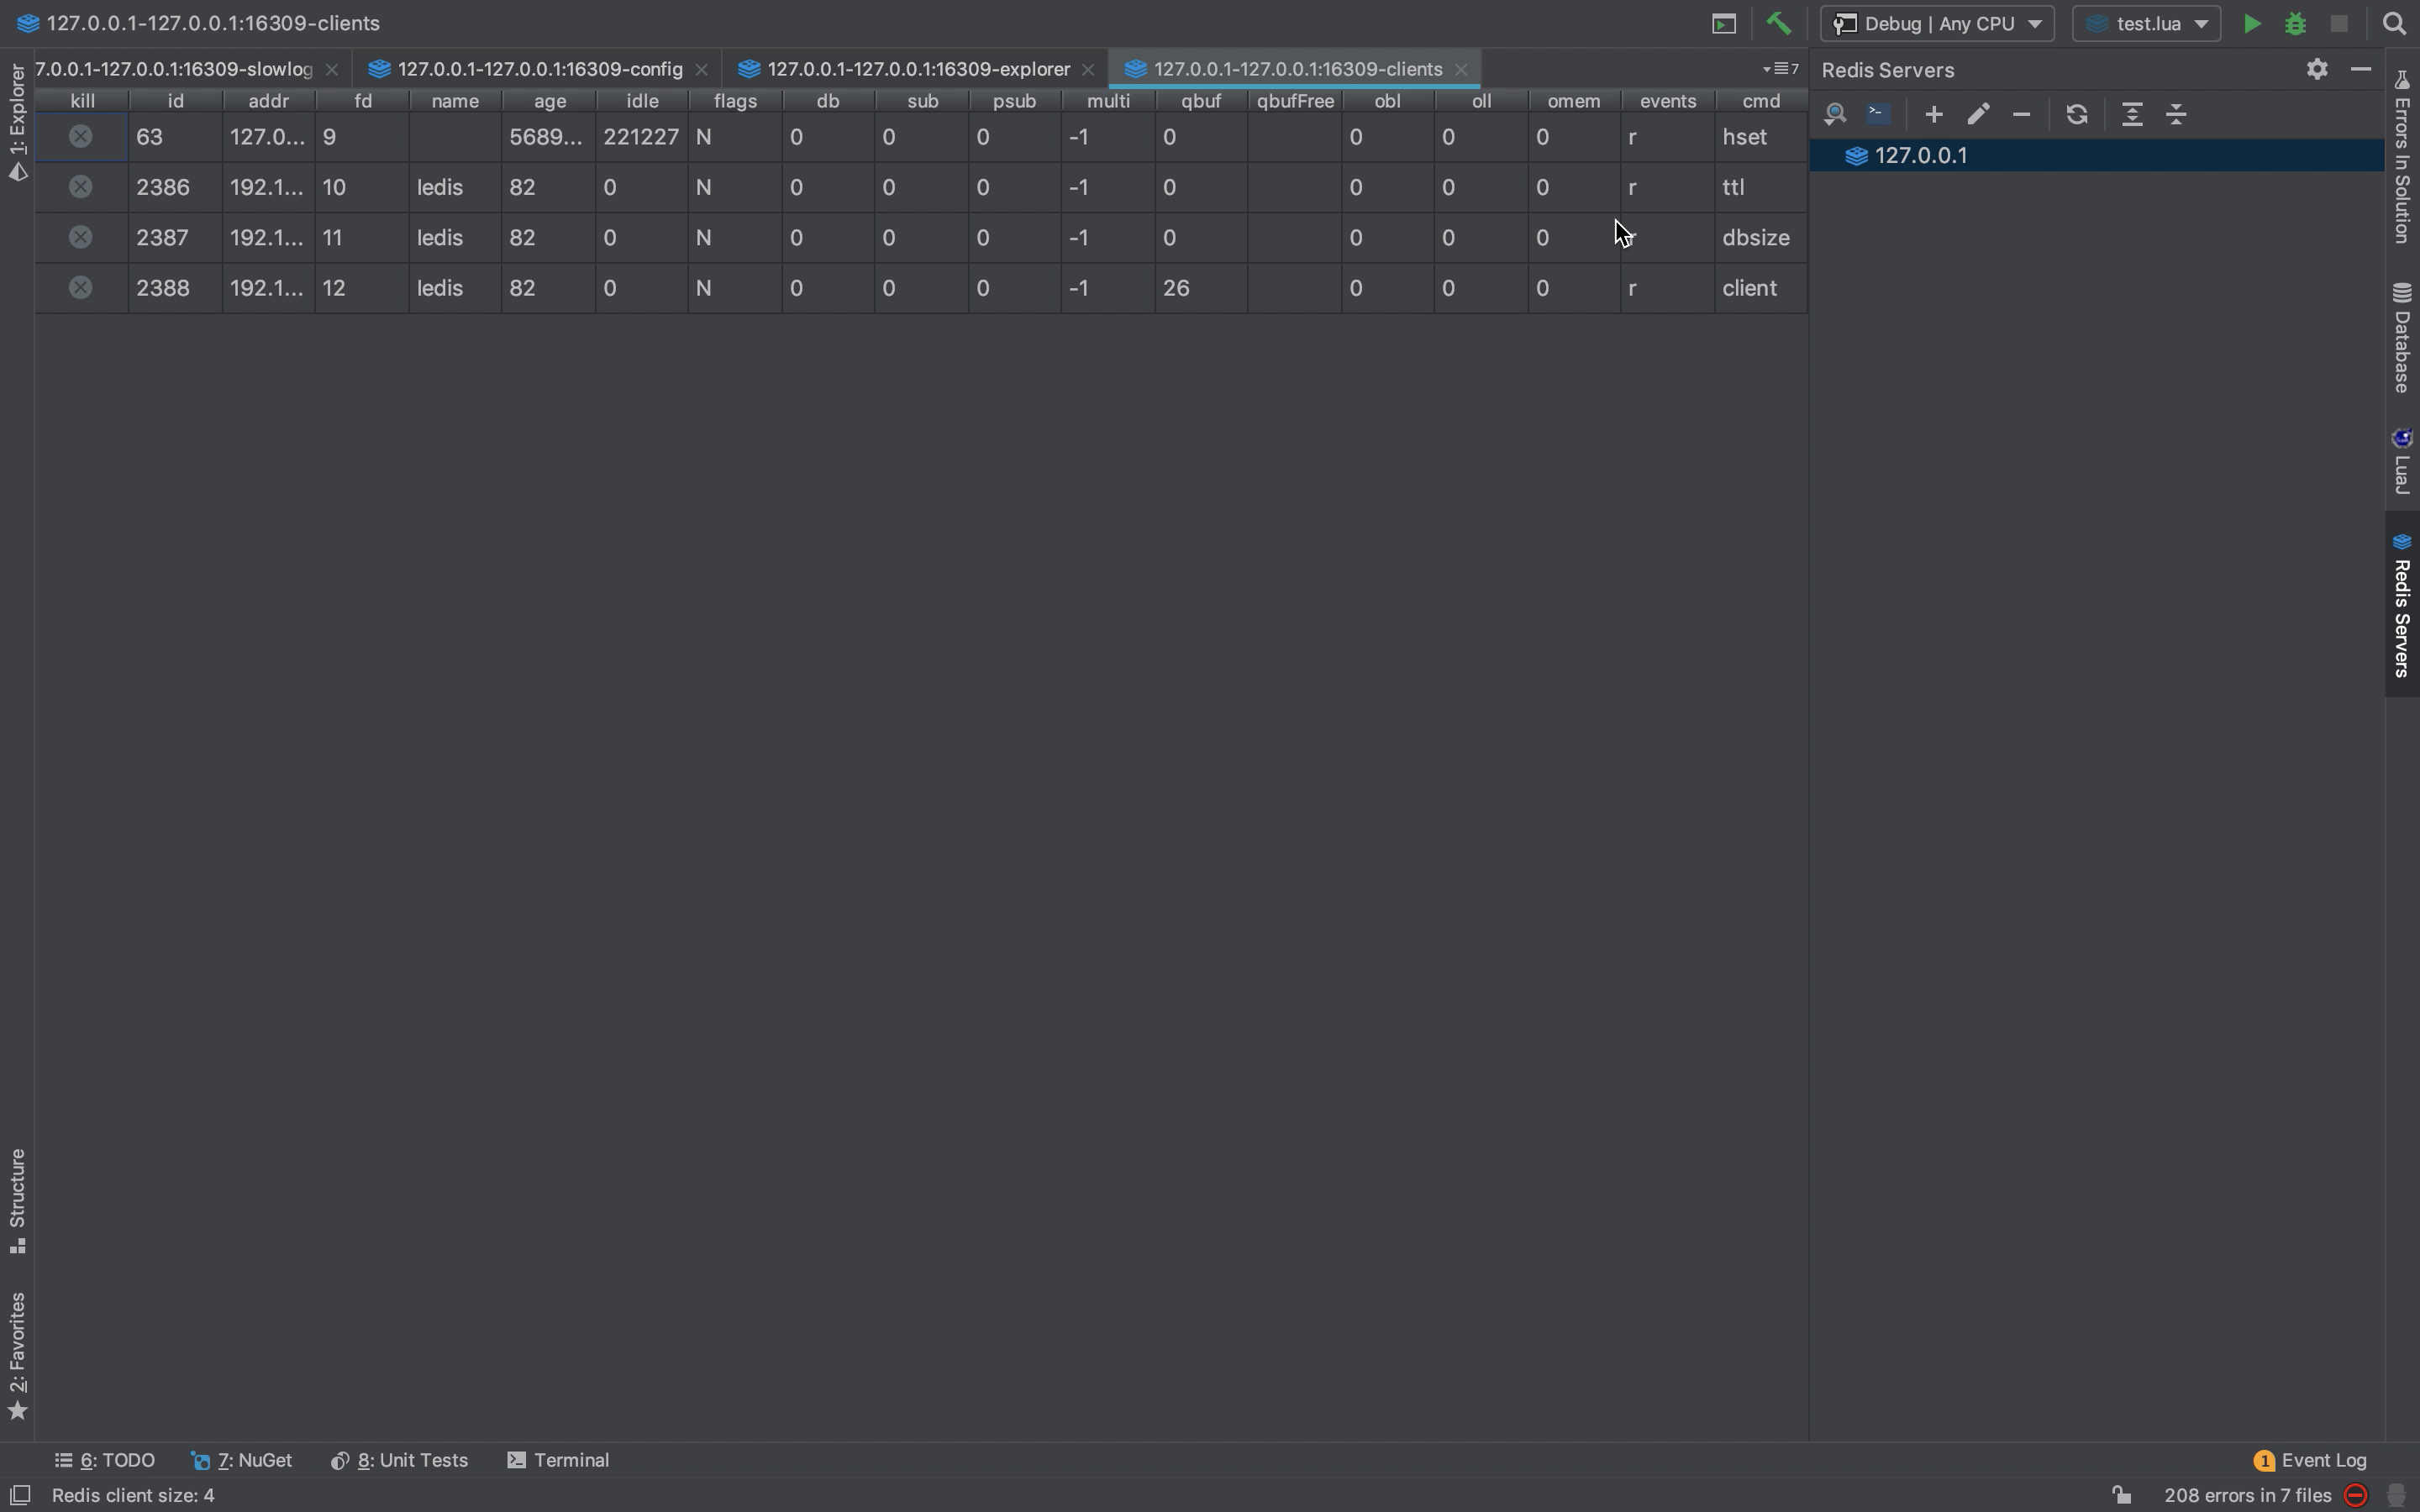Close the 16309-slowlog tab
The height and width of the screenshot is (1512, 2420).
pyautogui.click(x=332, y=69)
